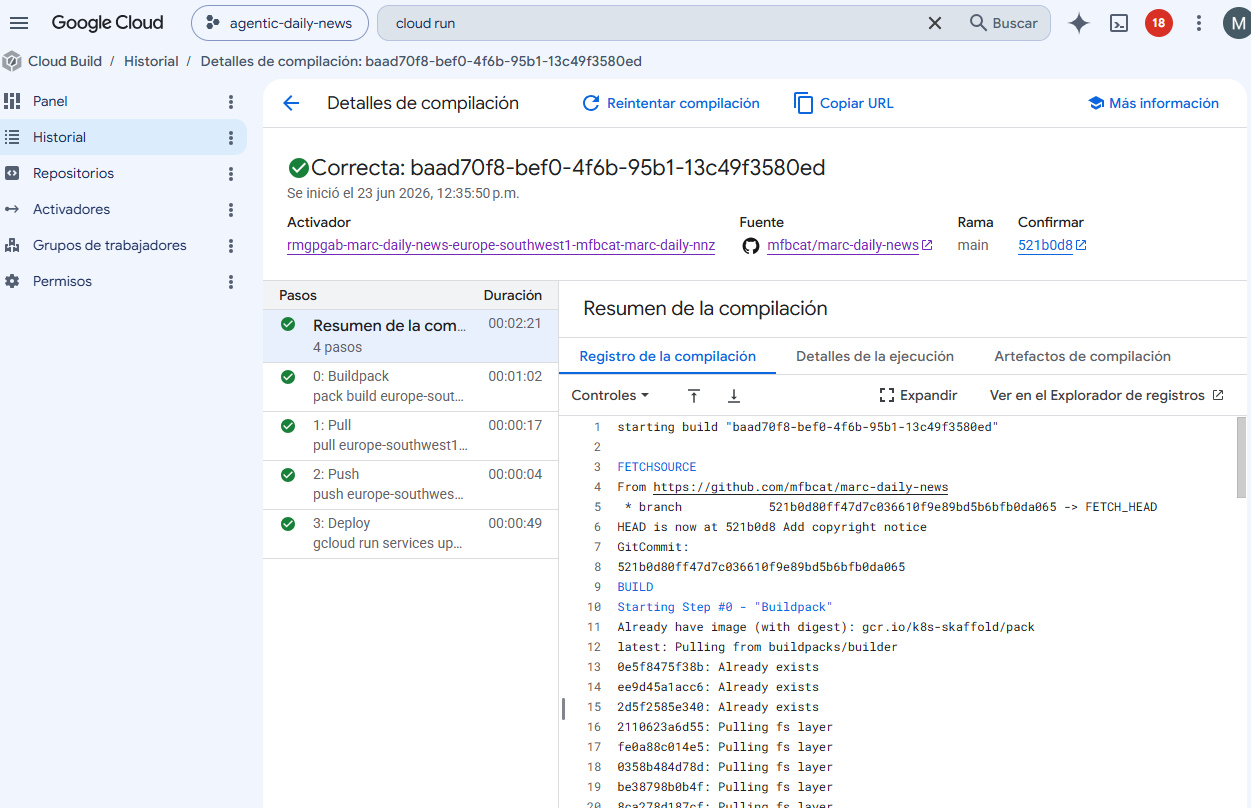Select step 3: Deploy
Viewport: 1251px width, 808px height.
pyautogui.click(x=410, y=533)
